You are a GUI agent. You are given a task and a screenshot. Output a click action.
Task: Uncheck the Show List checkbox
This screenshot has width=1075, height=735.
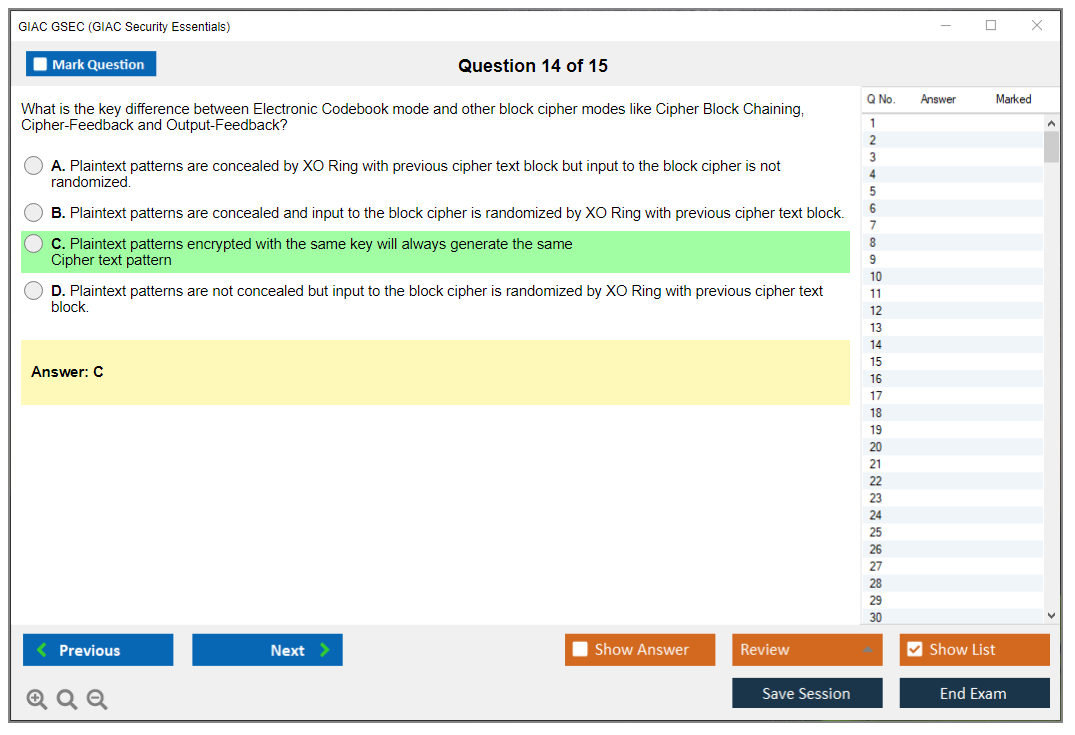(x=914, y=650)
